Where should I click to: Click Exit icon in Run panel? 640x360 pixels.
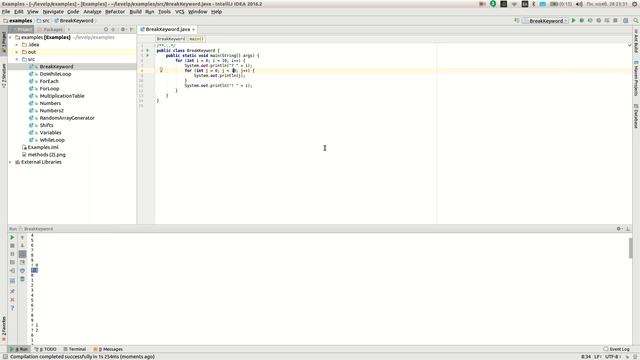coord(12,271)
